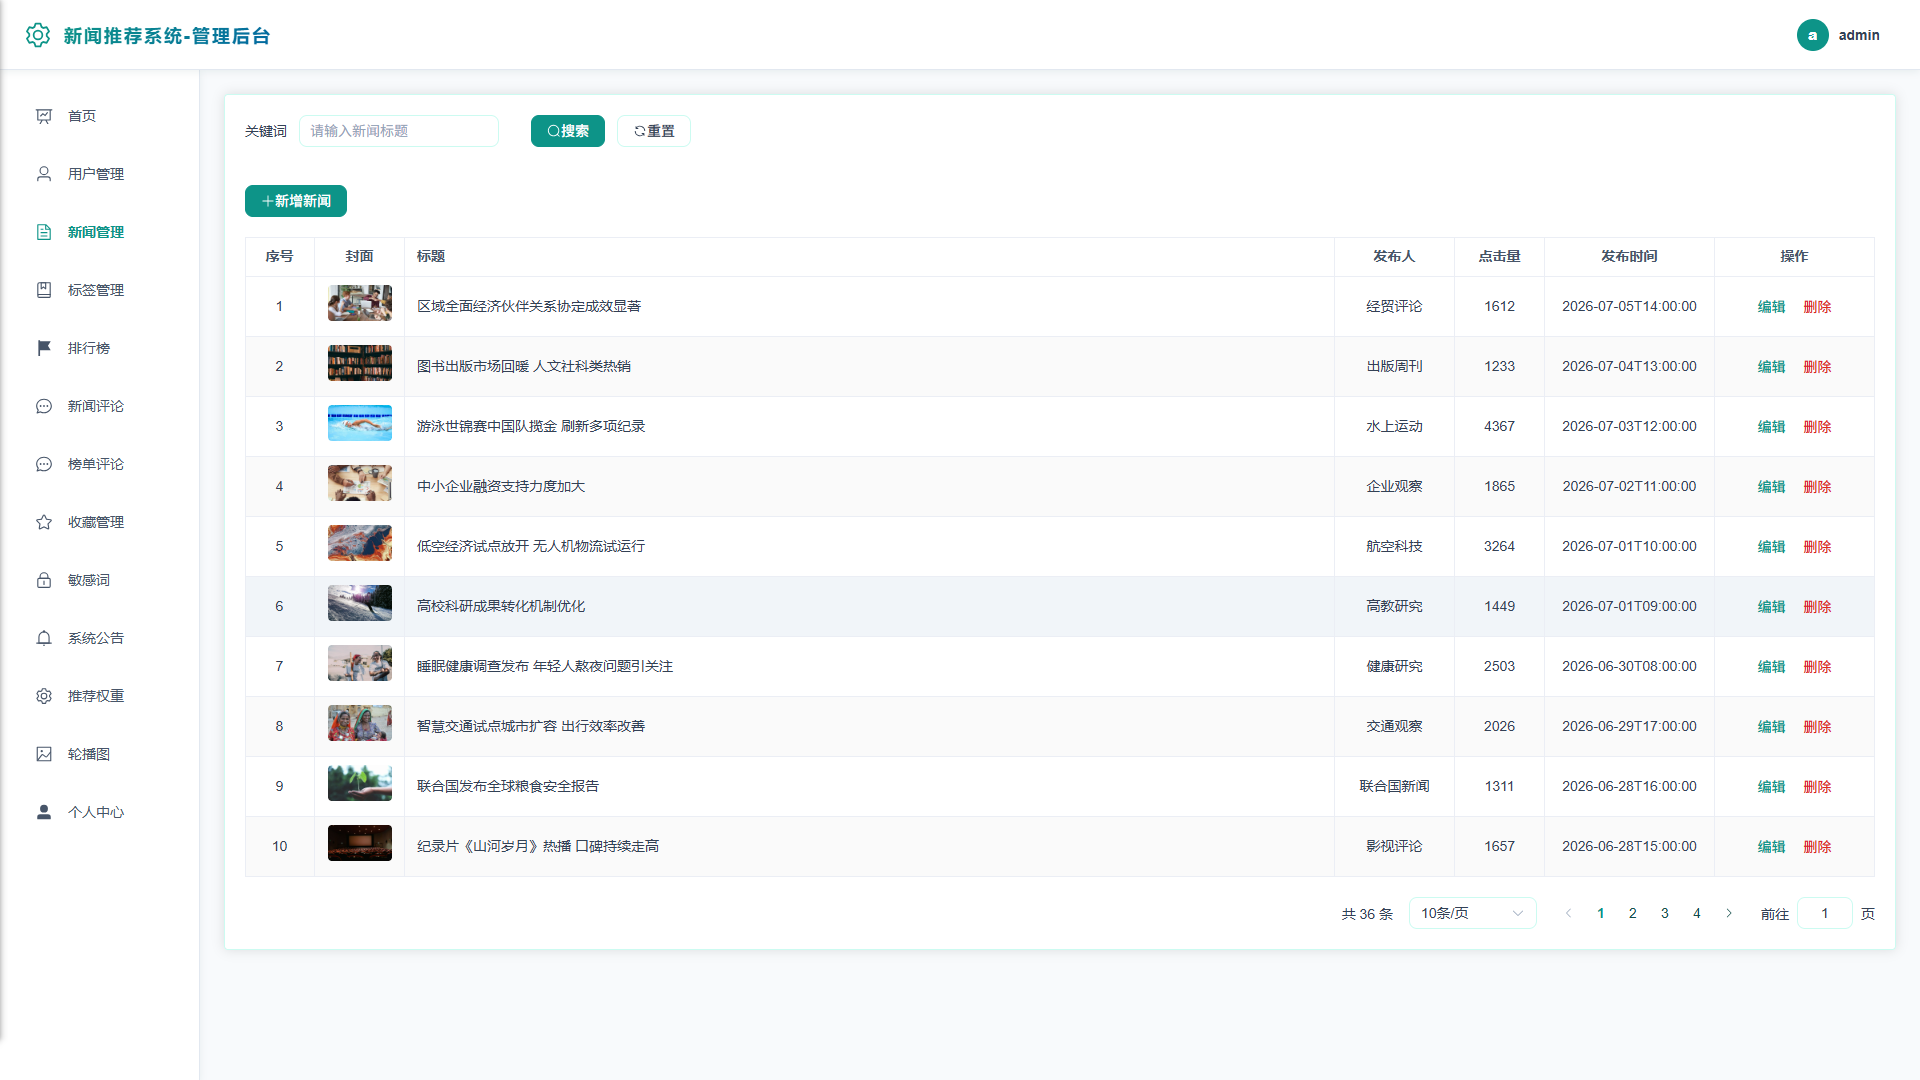Open the 轮播图 image icon
The width and height of the screenshot is (1920, 1080).
(44, 754)
